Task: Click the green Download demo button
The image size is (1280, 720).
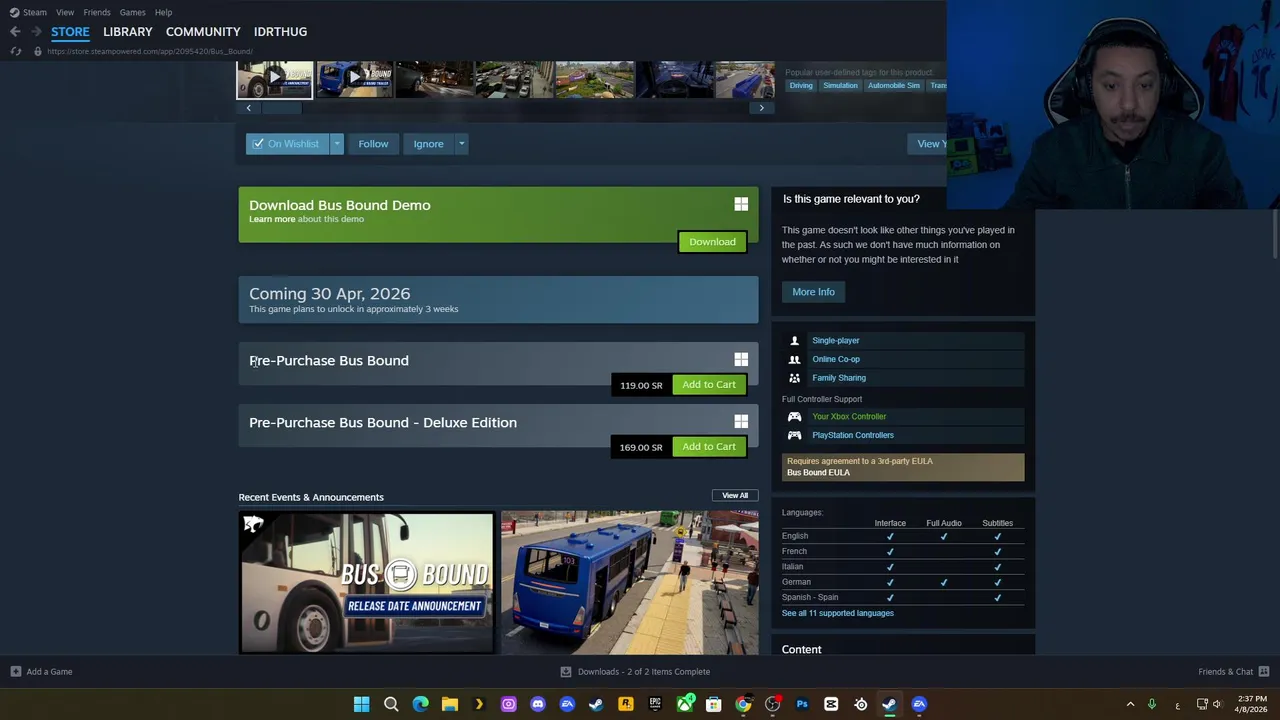Action: point(712,242)
